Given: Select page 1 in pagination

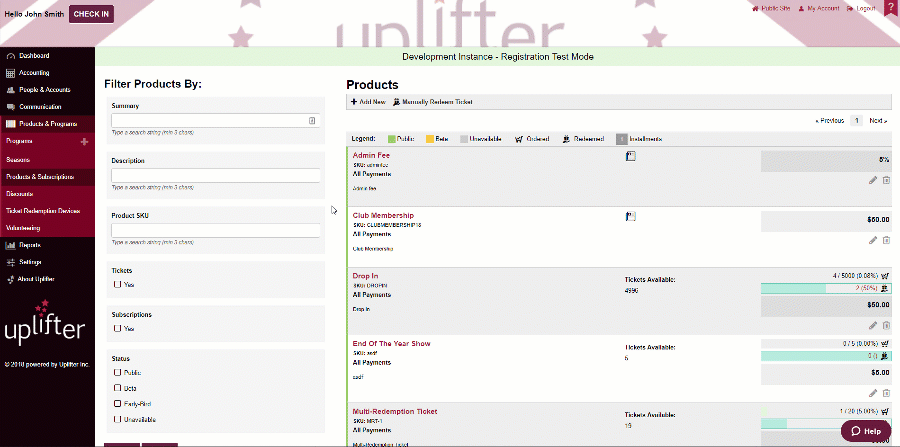Looking at the screenshot, I should tap(856, 121).
